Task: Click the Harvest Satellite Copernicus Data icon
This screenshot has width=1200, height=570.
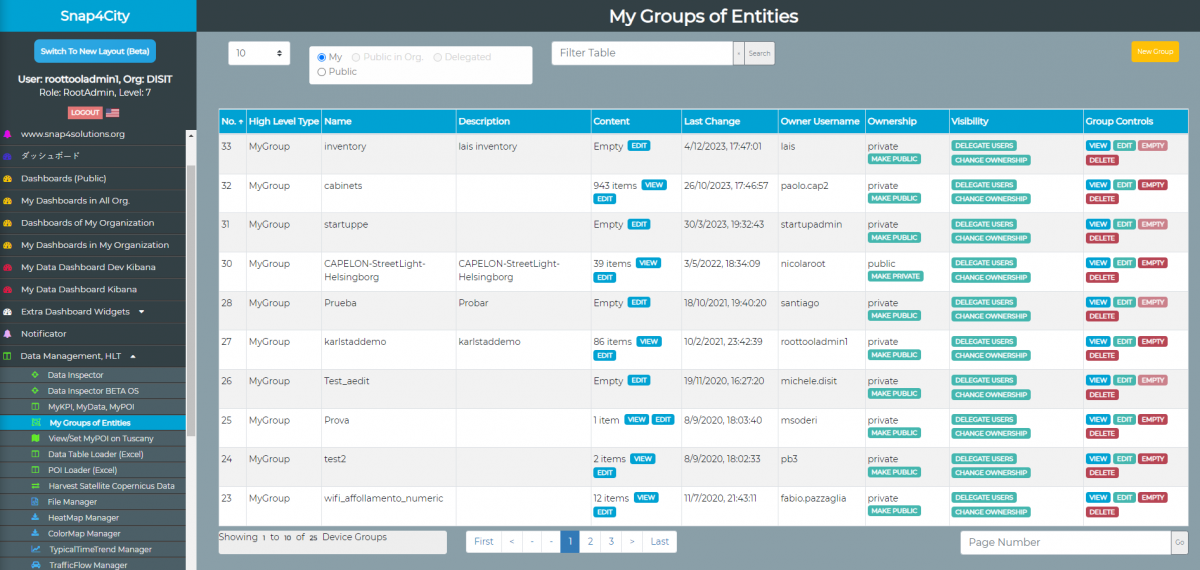Action: pyautogui.click(x=35, y=485)
